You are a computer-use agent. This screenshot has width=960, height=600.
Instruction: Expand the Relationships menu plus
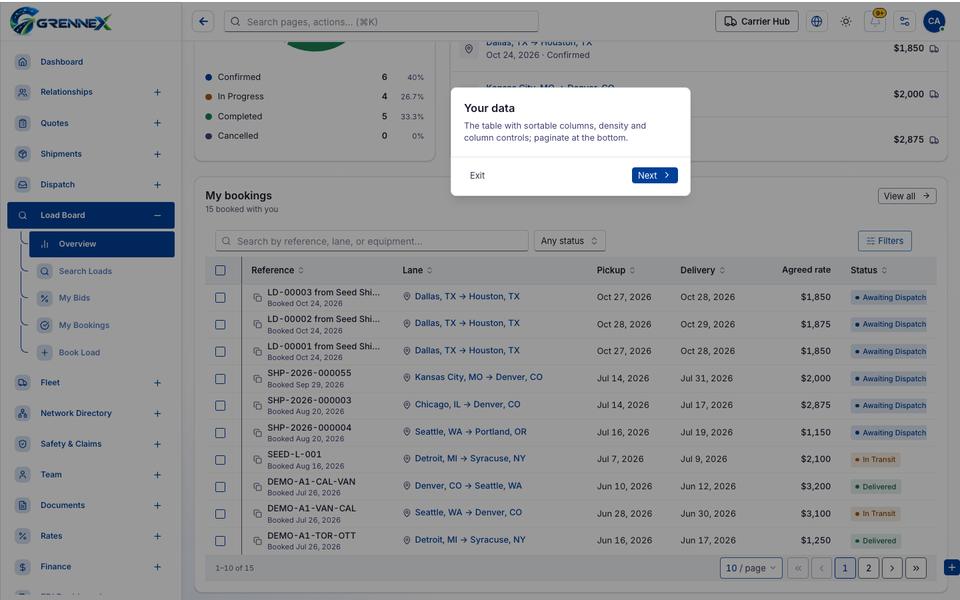(157, 92)
